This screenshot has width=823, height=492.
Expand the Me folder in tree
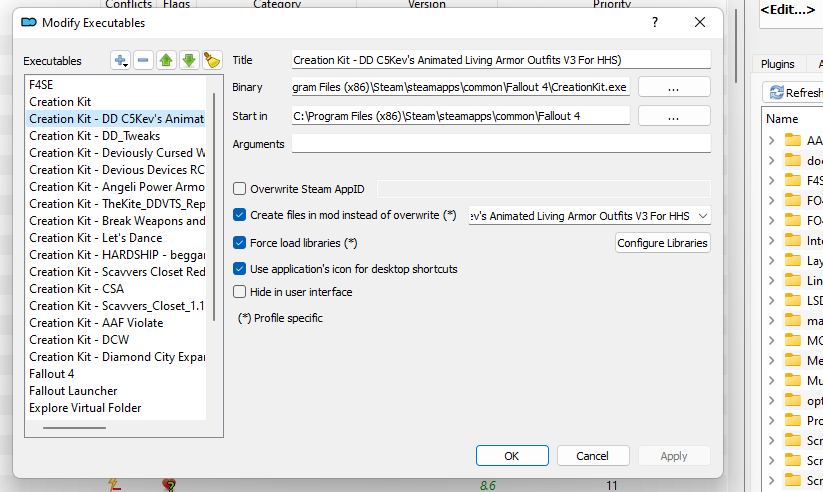(772, 360)
